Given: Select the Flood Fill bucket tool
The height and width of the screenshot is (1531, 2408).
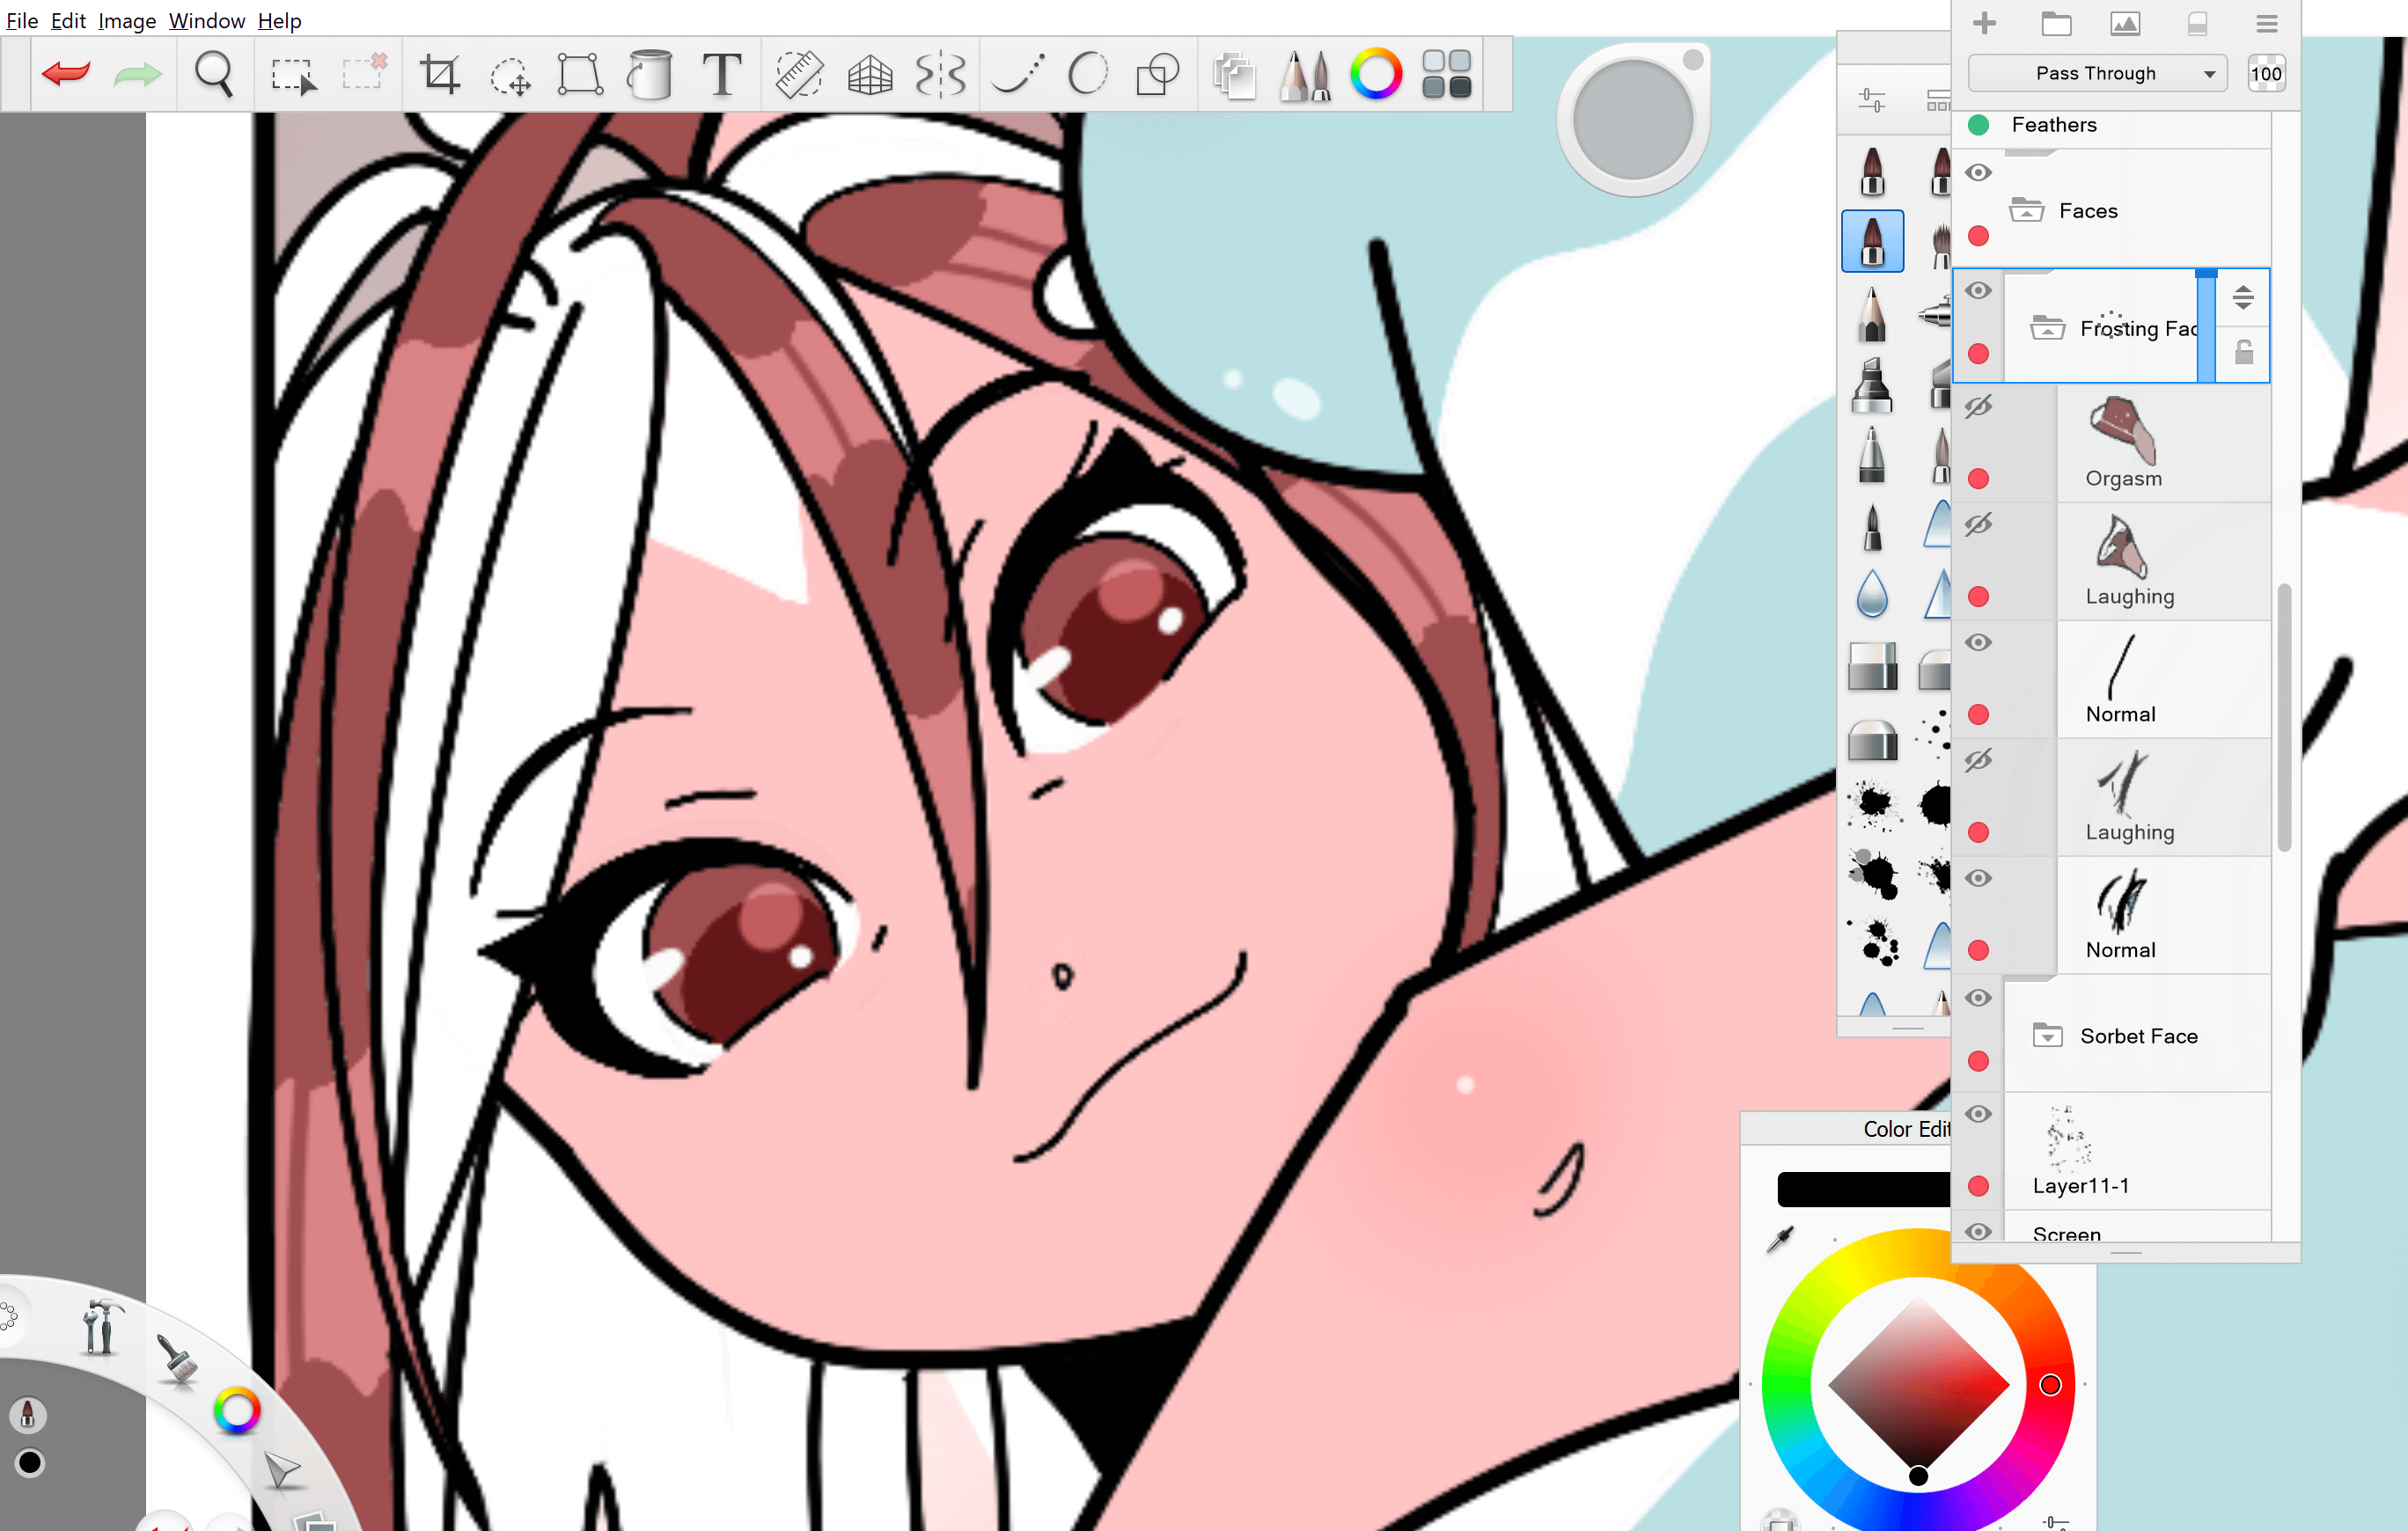Looking at the screenshot, I should pyautogui.click(x=650, y=74).
